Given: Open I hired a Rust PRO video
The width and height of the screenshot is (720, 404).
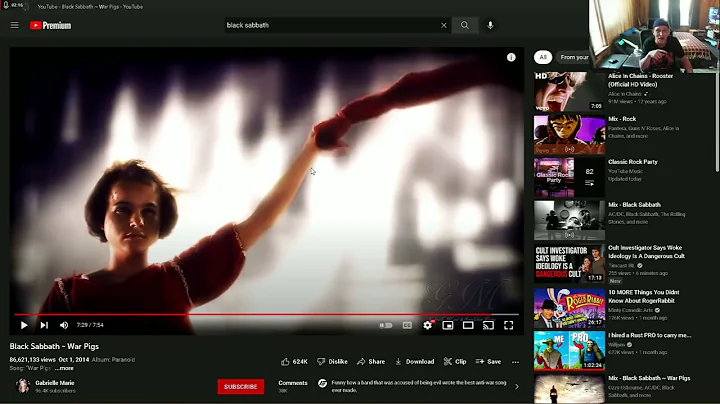Looking at the screenshot, I should [x=649, y=335].
